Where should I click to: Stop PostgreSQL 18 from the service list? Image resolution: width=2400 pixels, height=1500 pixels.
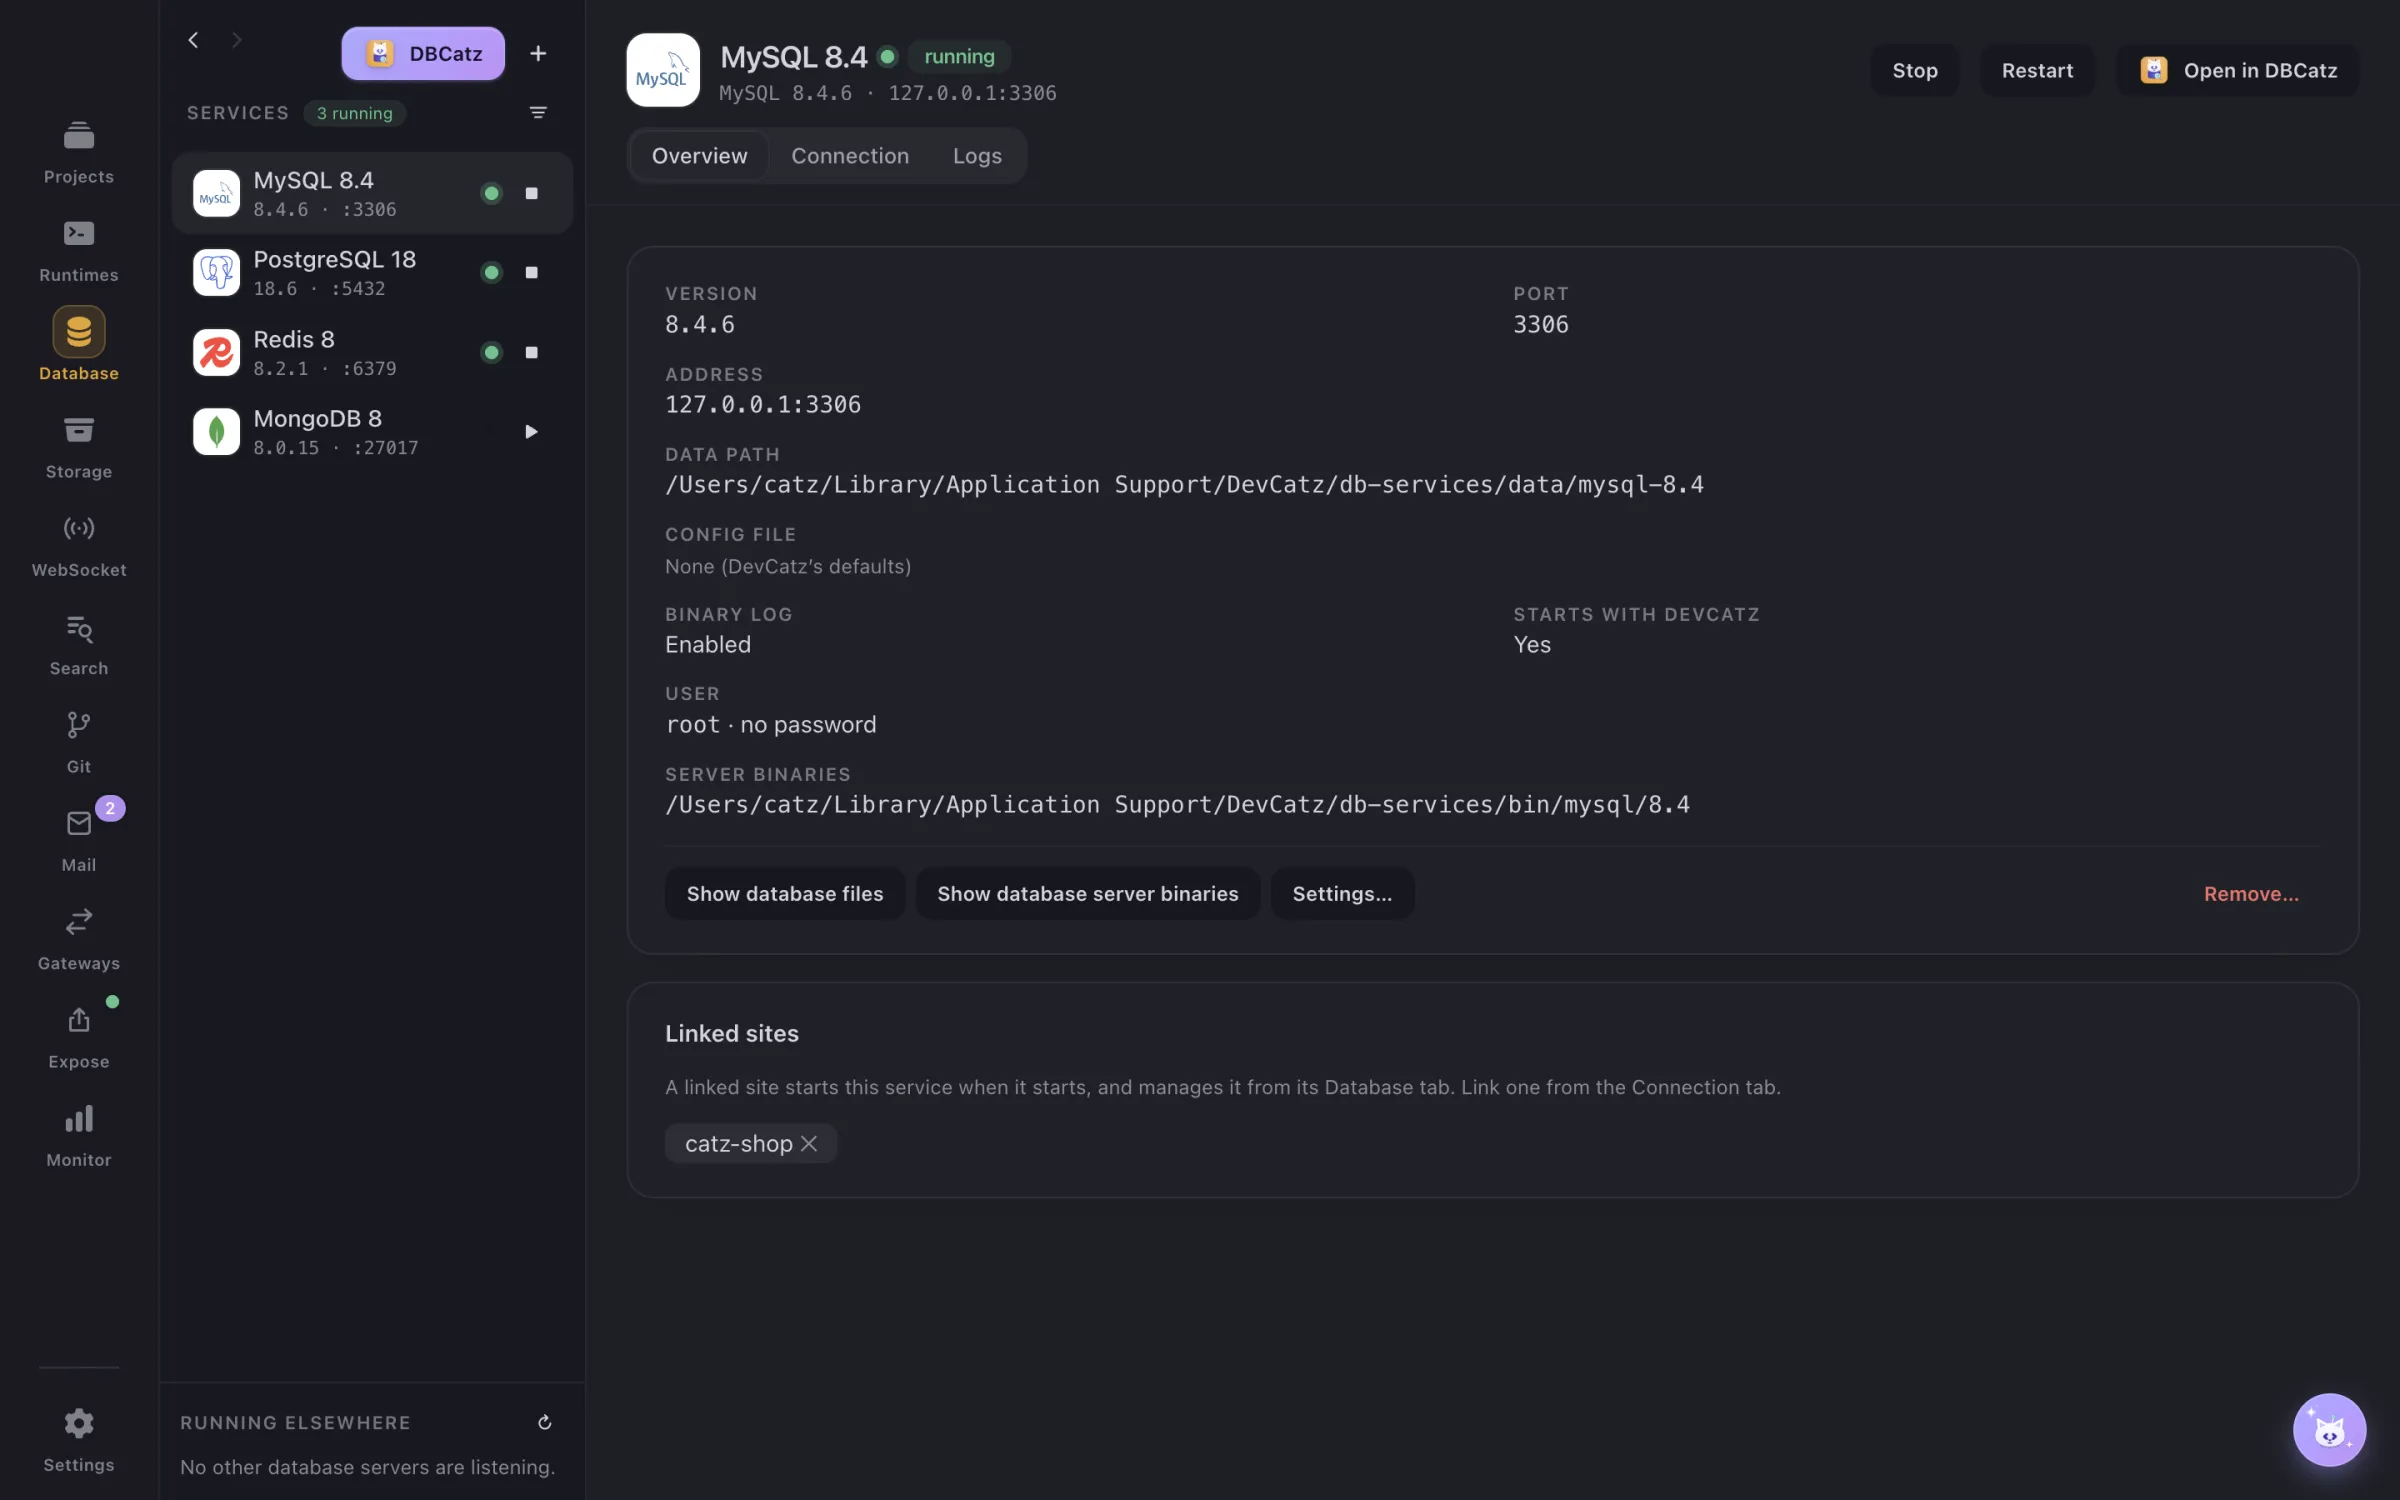[532, 272]
